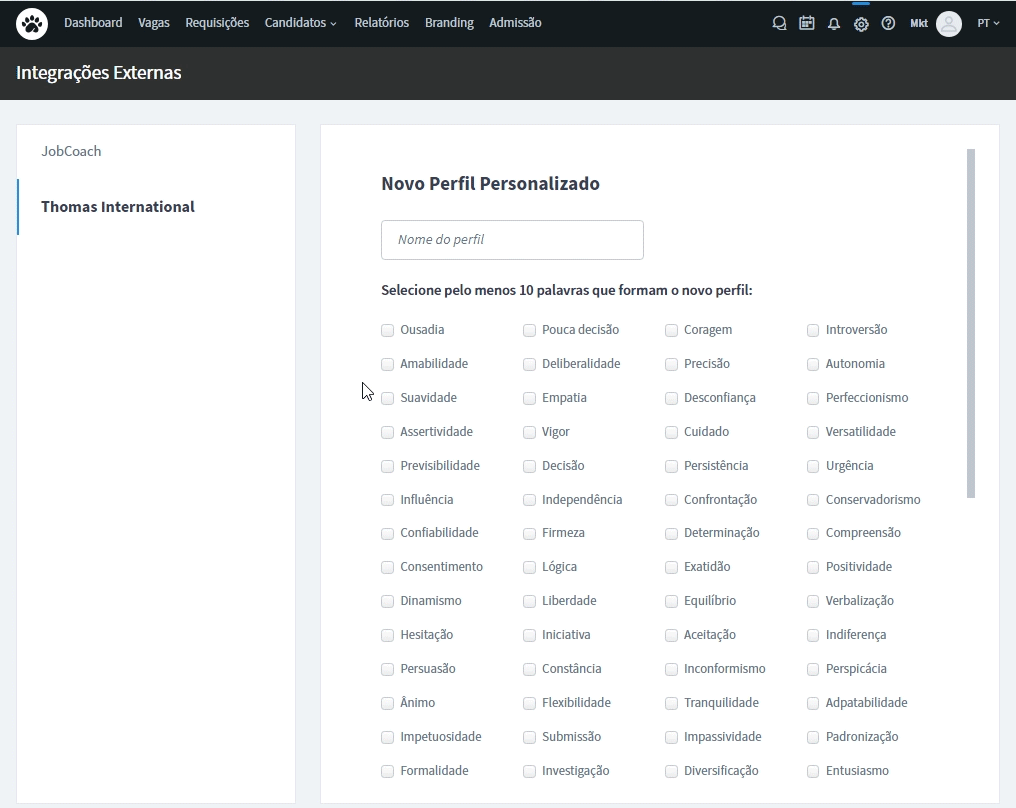Open the Candidatos dropdown menu

[294, 22]
